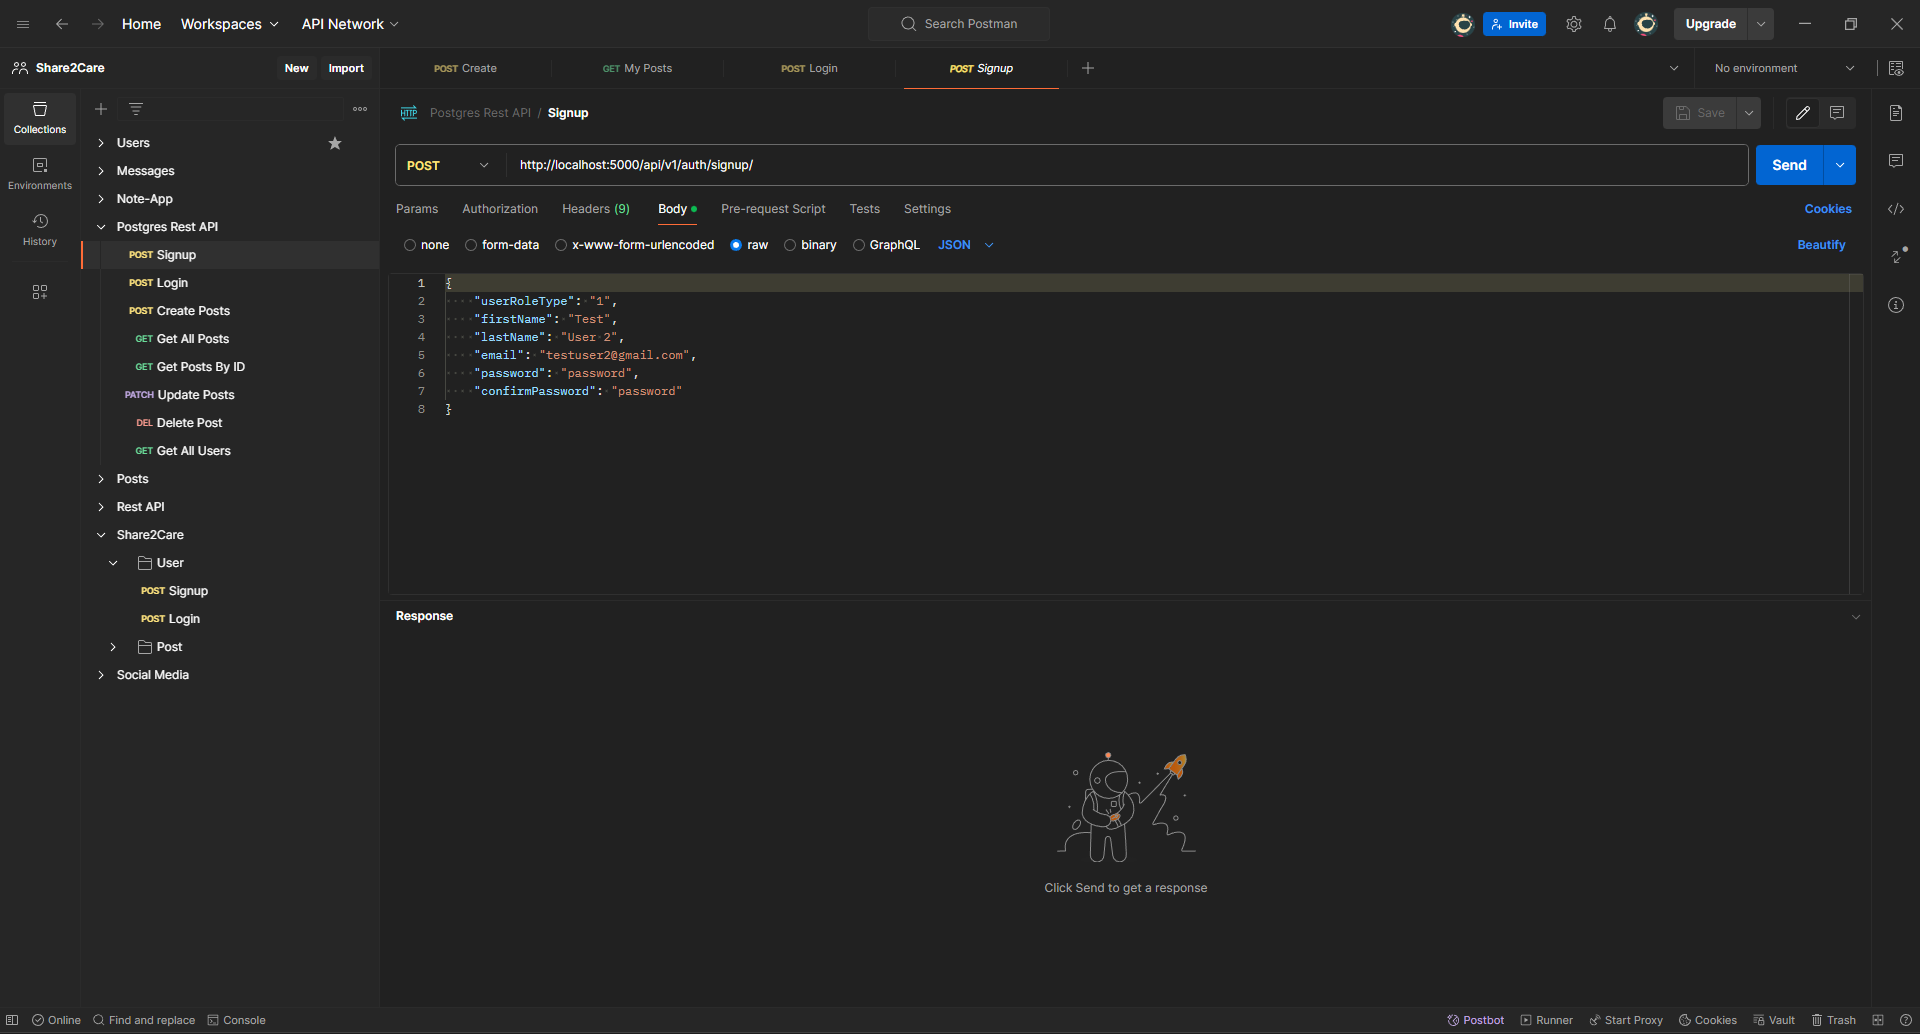Viewport: 1920px width, 1034px height.
Task: Open the History sidebar panel
Action: pos(40,230)
